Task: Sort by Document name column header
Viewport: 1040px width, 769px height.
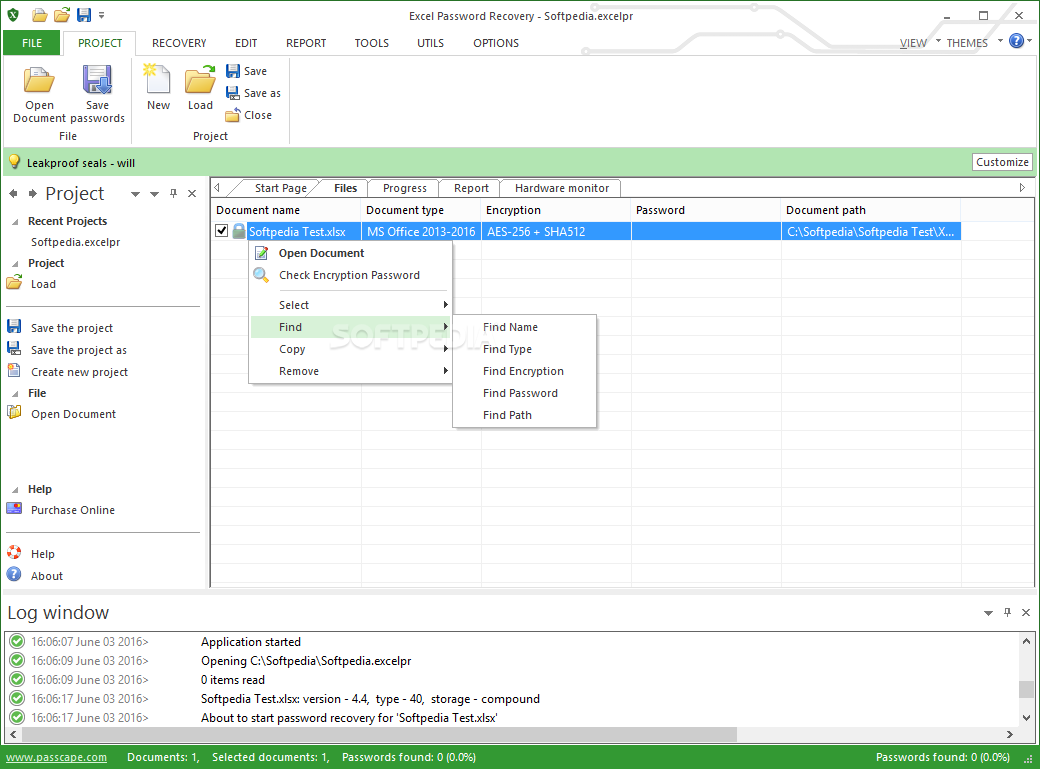Action: pos(287,210)
